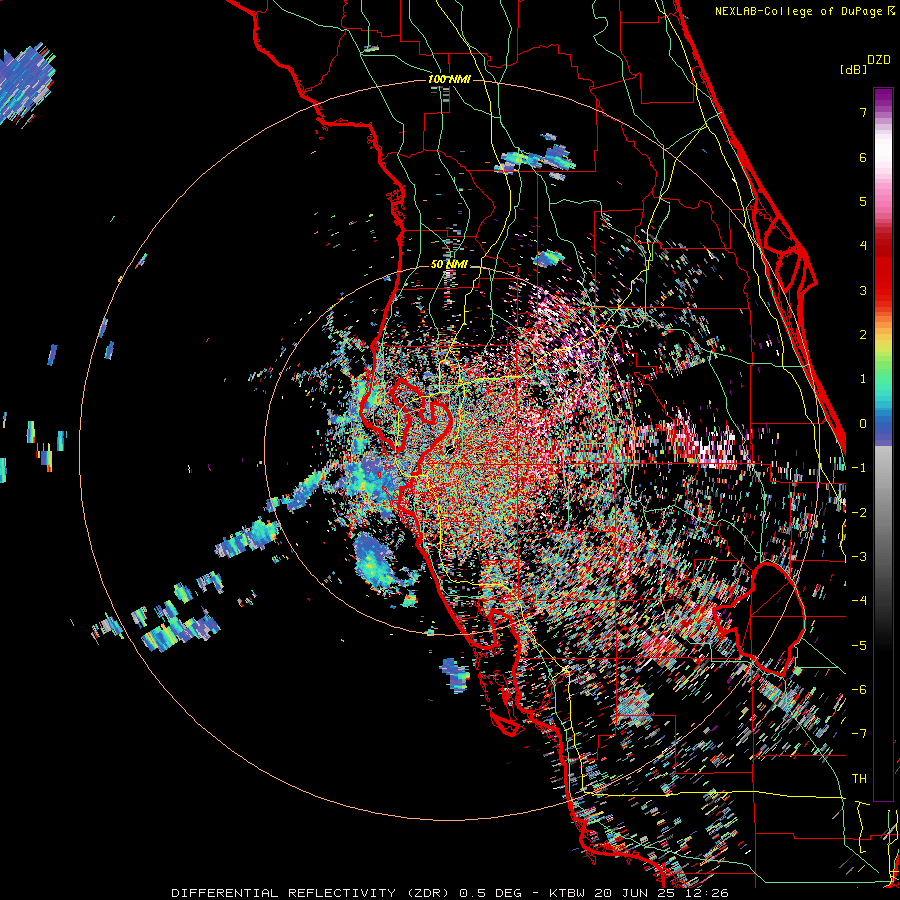Image resolution: width=900 pixels, height=900 pixels.
Task: Click the 50 NMI range ring label
Action: coord(449,264)
